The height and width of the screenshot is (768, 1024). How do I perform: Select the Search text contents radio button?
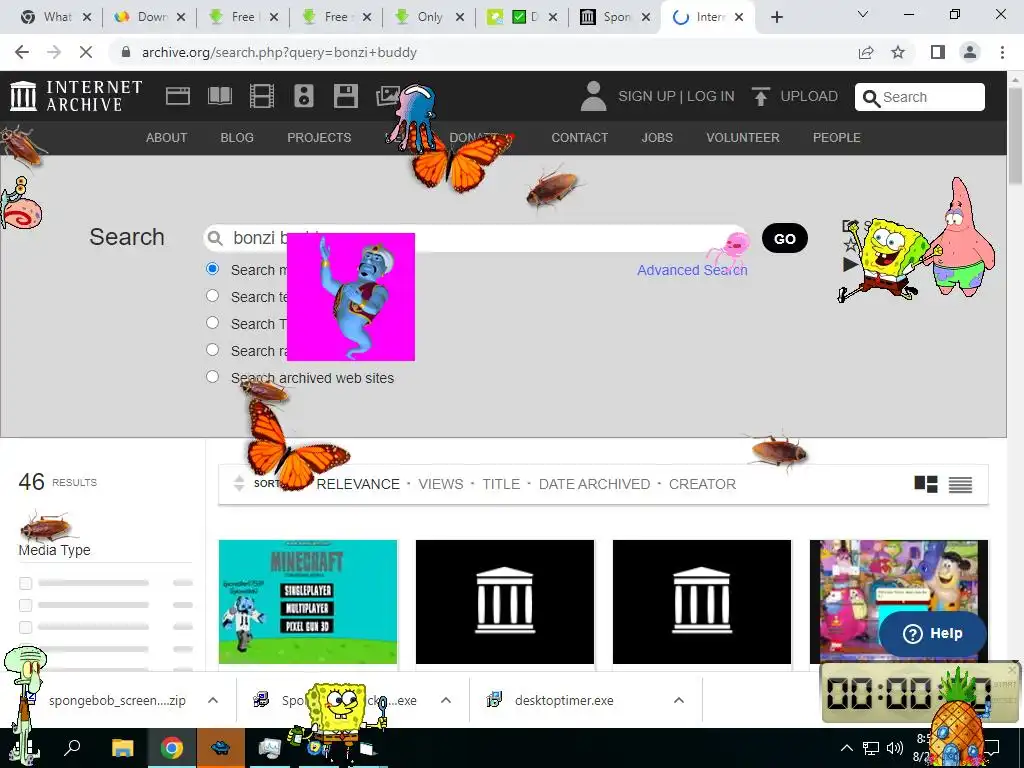[x=212, y=296]
